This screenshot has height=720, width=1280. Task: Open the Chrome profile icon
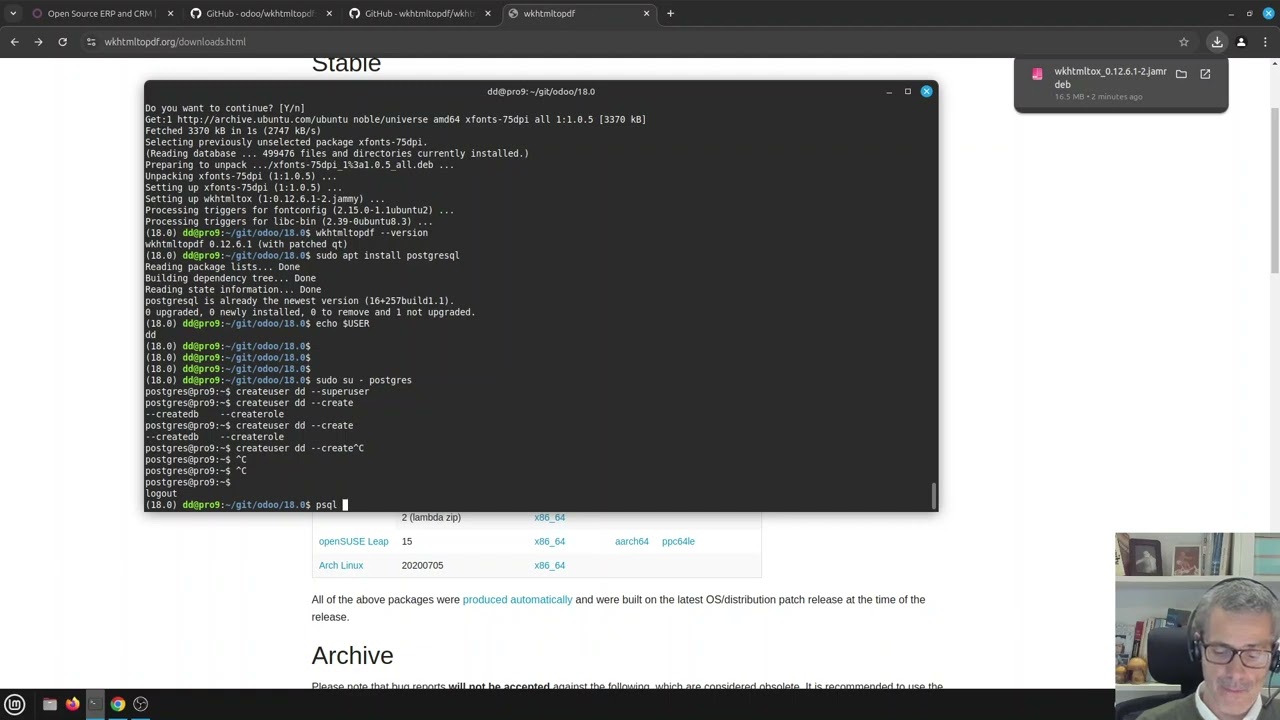pos(1241,42)
